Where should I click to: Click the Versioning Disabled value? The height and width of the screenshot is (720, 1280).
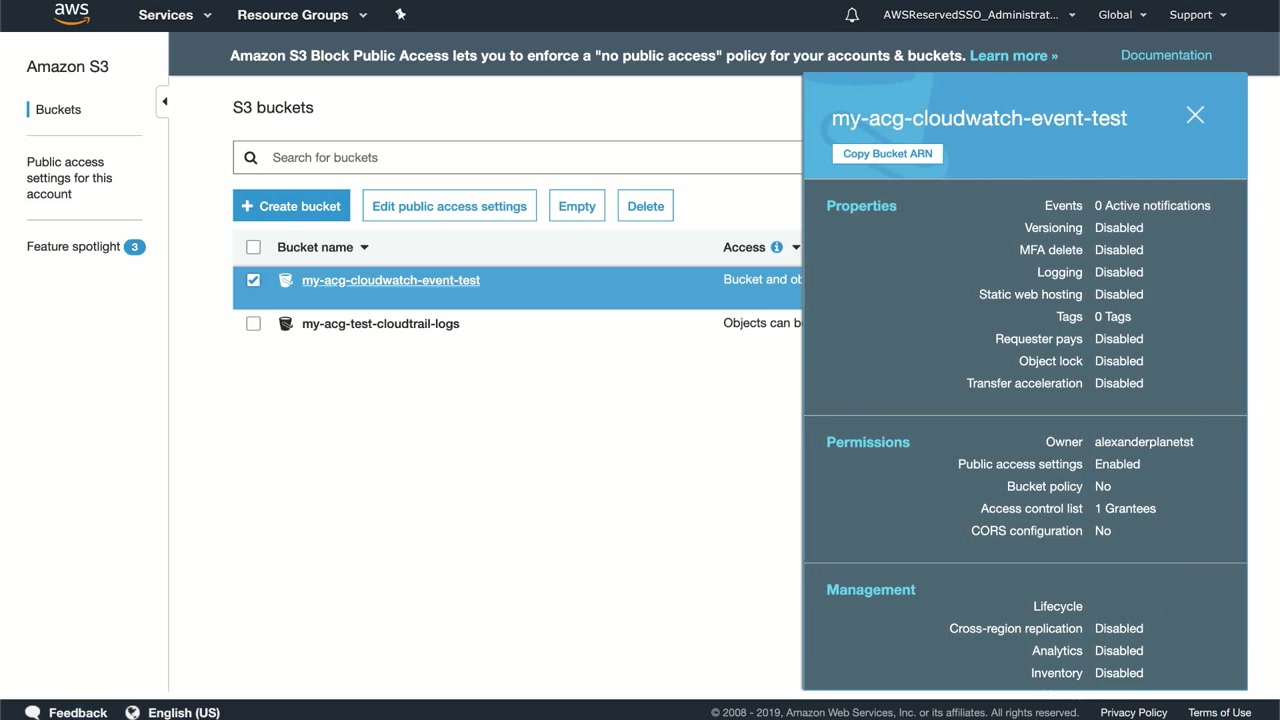click(1119, 228)
